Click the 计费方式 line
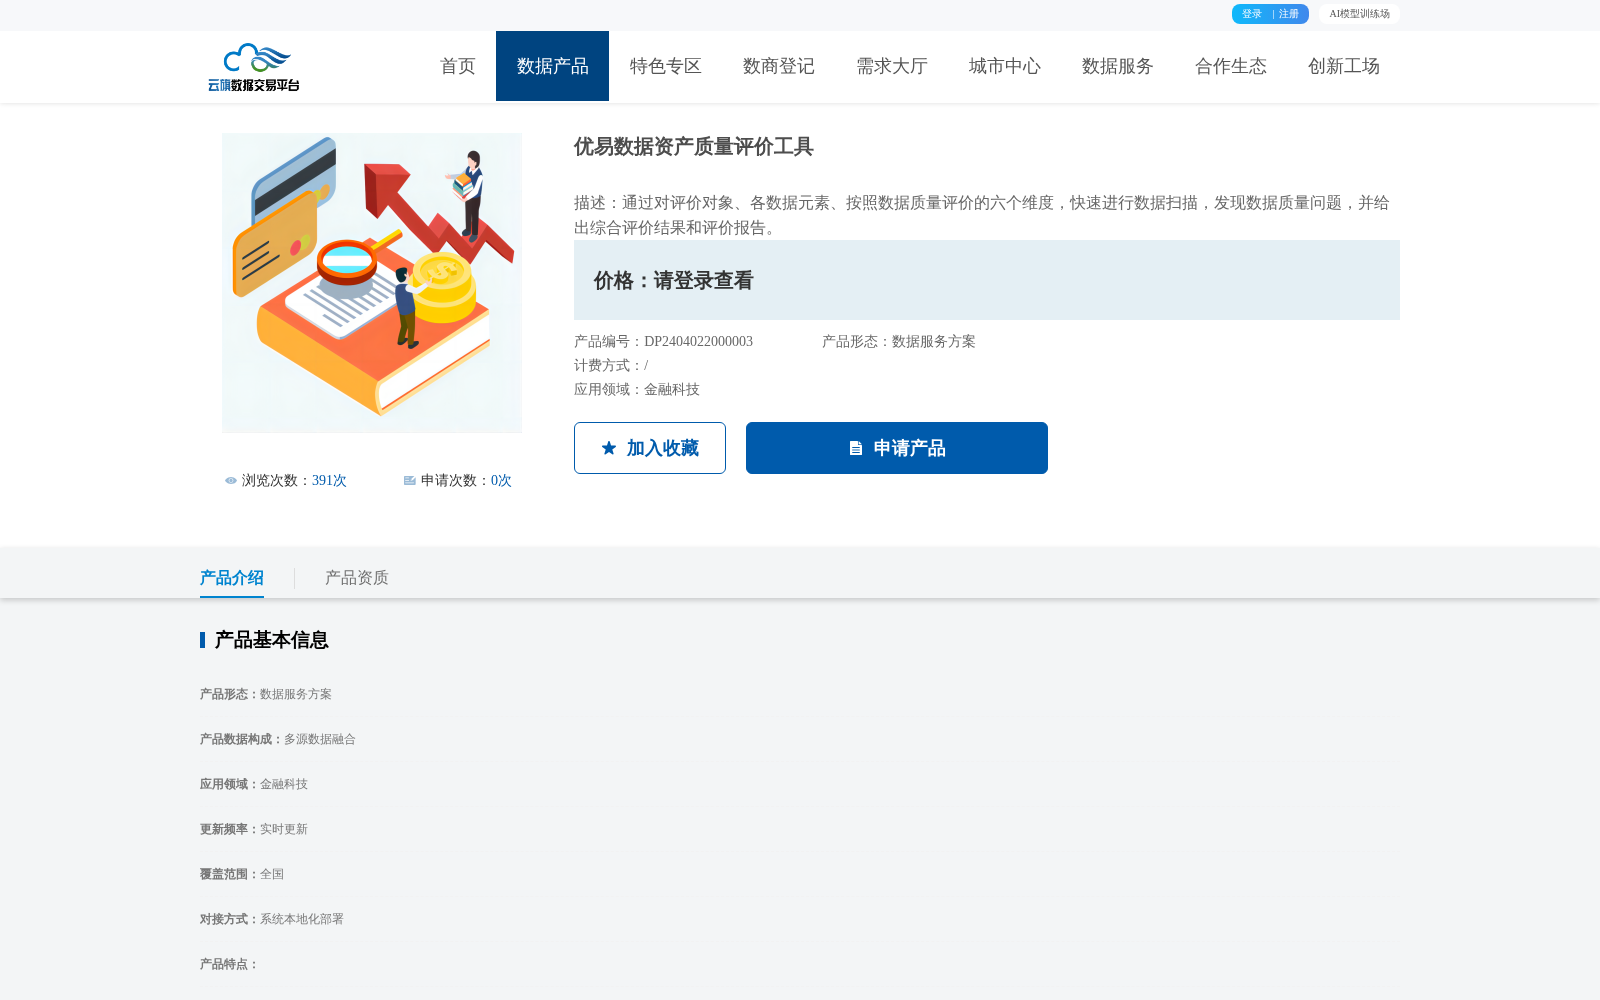 click(x=611, y=366)
